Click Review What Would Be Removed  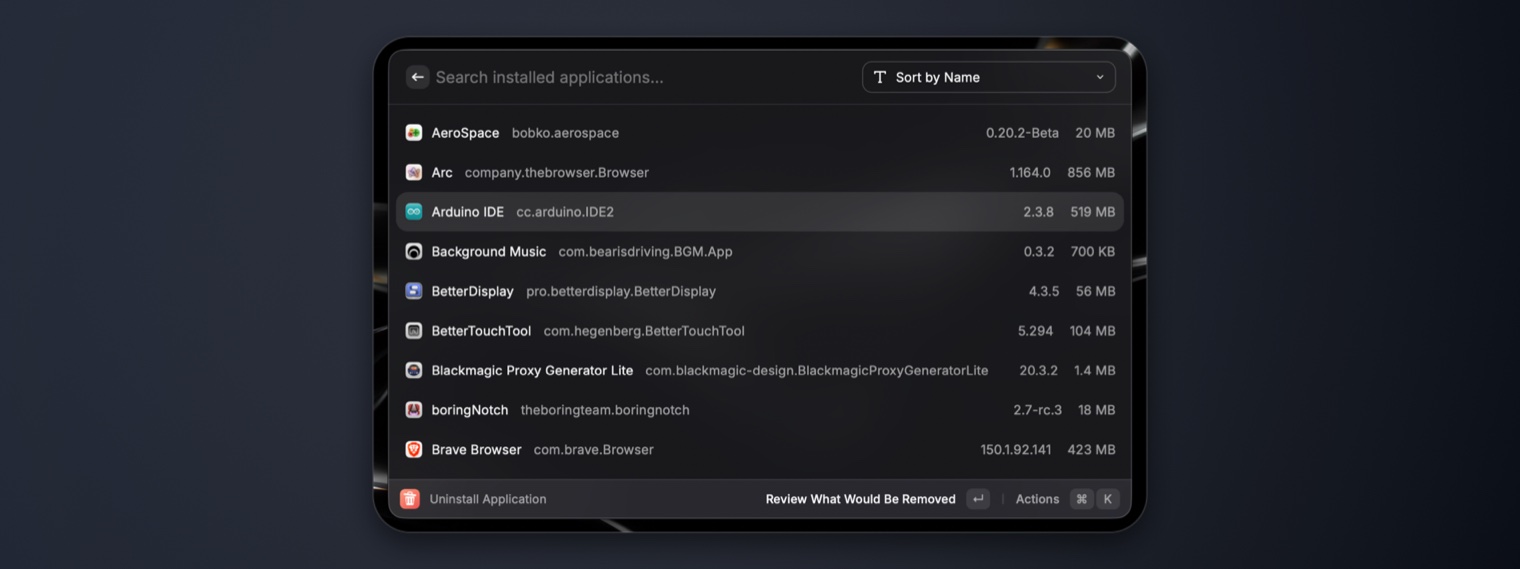point(860,499)
